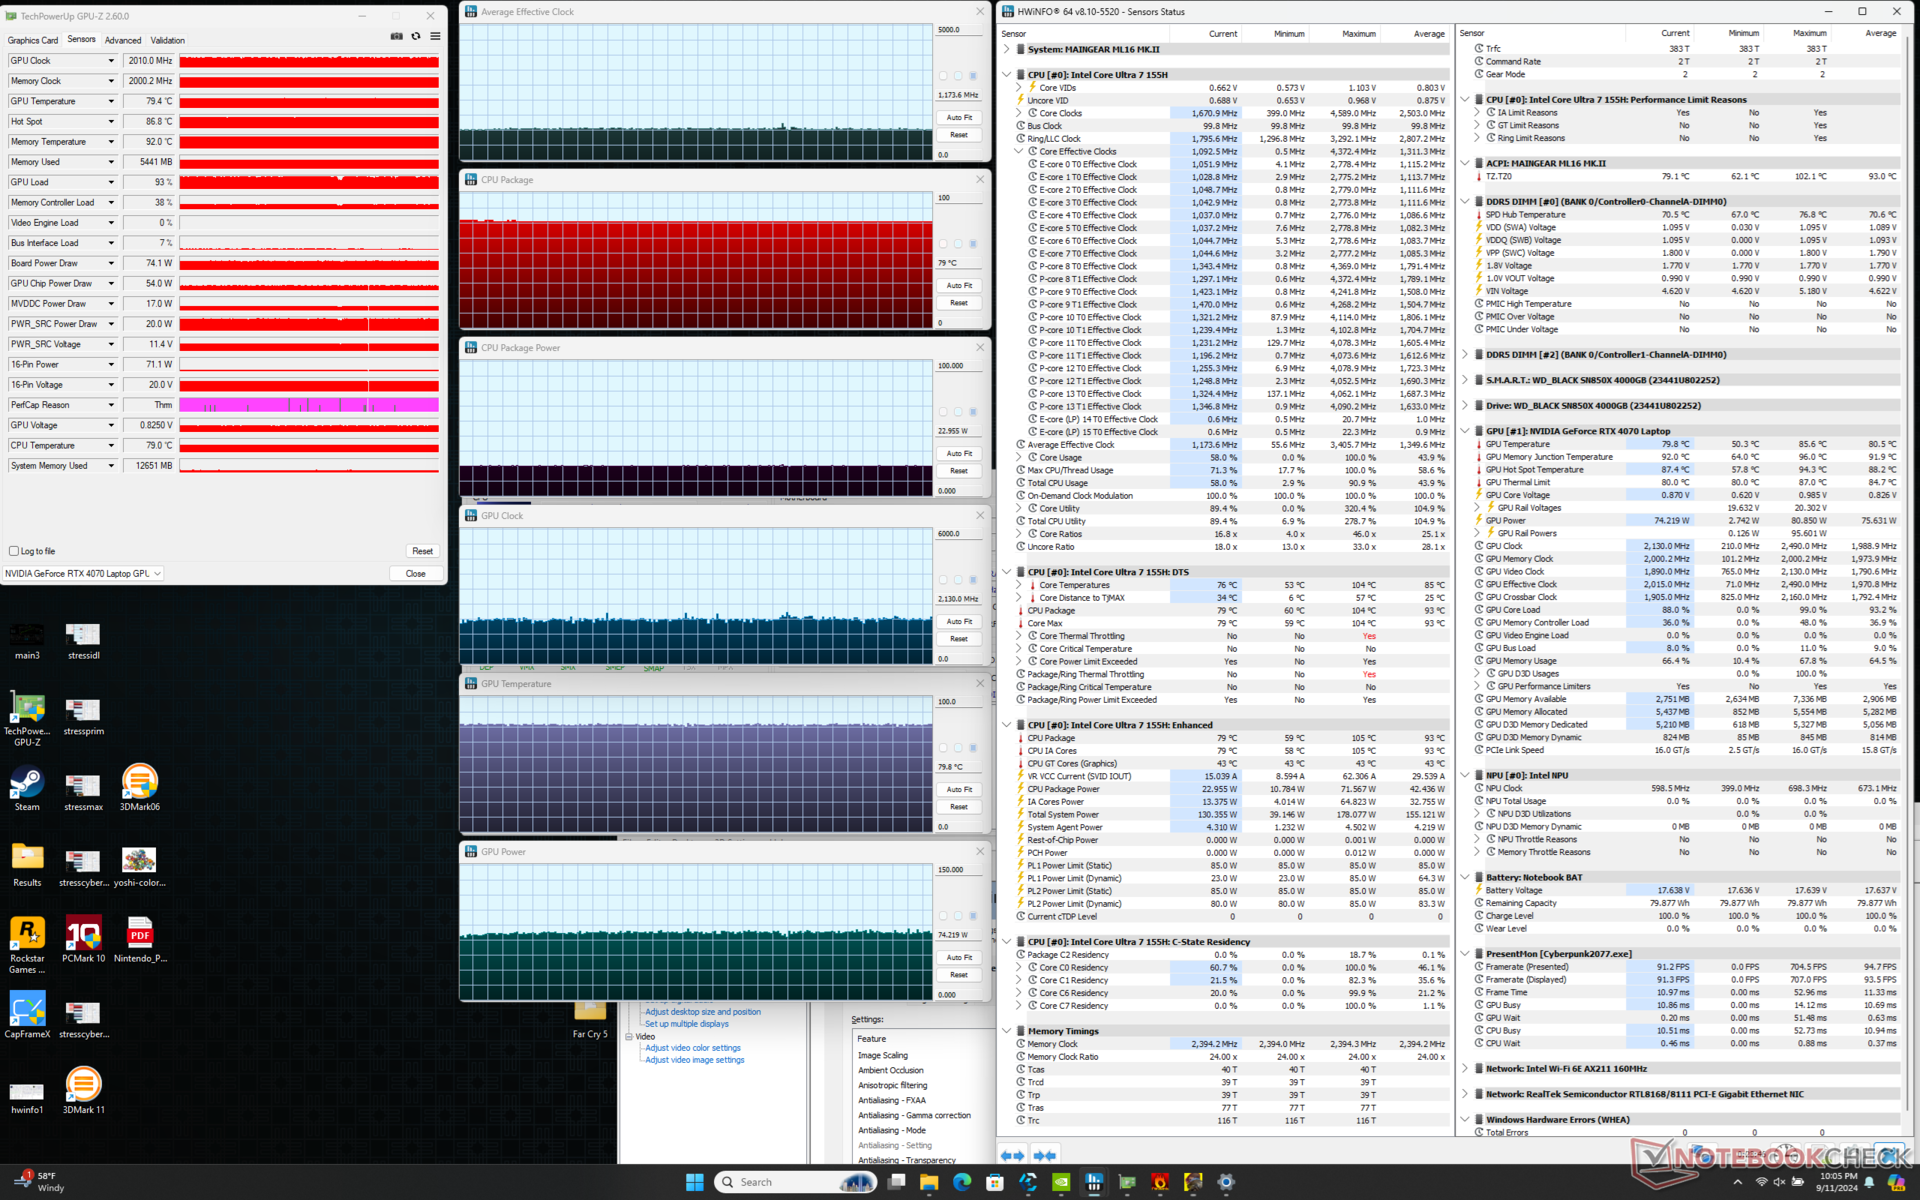Toggle first checkbox in GPU Power graph
Screen dimensions: 1920x1200
[942, 916]
